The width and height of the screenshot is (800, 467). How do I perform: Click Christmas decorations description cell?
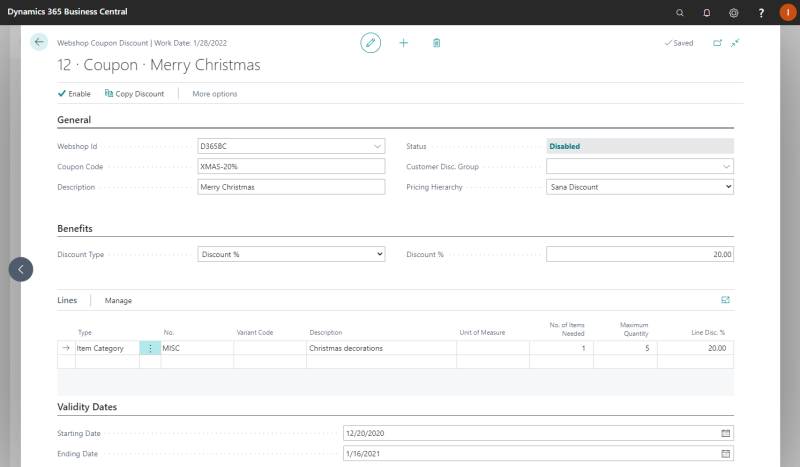[381, 348]
